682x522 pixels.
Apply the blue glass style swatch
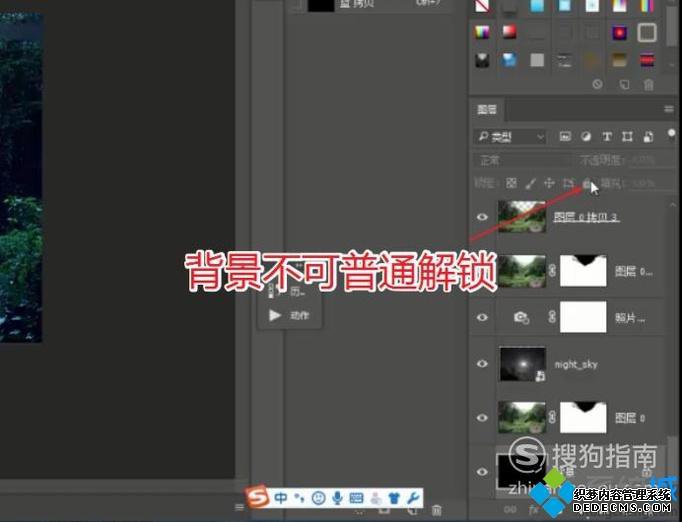[x=509, y=60]
